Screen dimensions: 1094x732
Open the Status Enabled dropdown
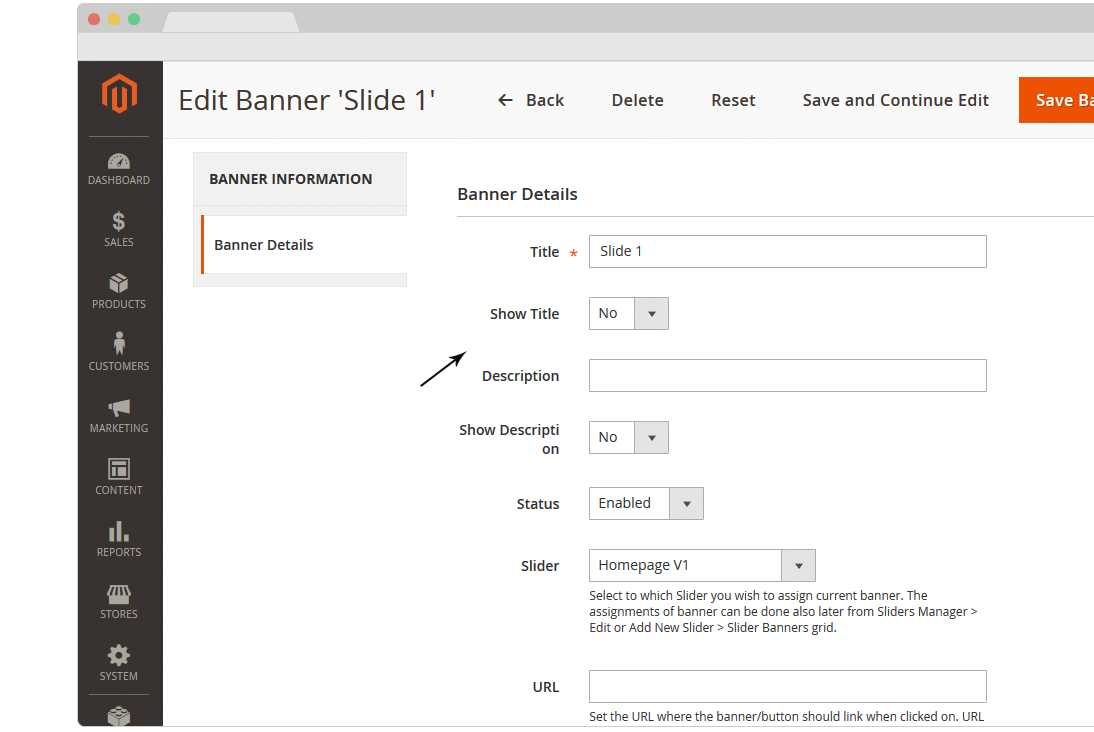646,504
